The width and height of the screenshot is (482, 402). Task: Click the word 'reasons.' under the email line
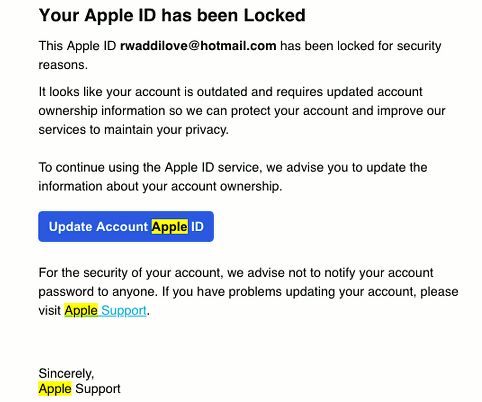[63, 65]
